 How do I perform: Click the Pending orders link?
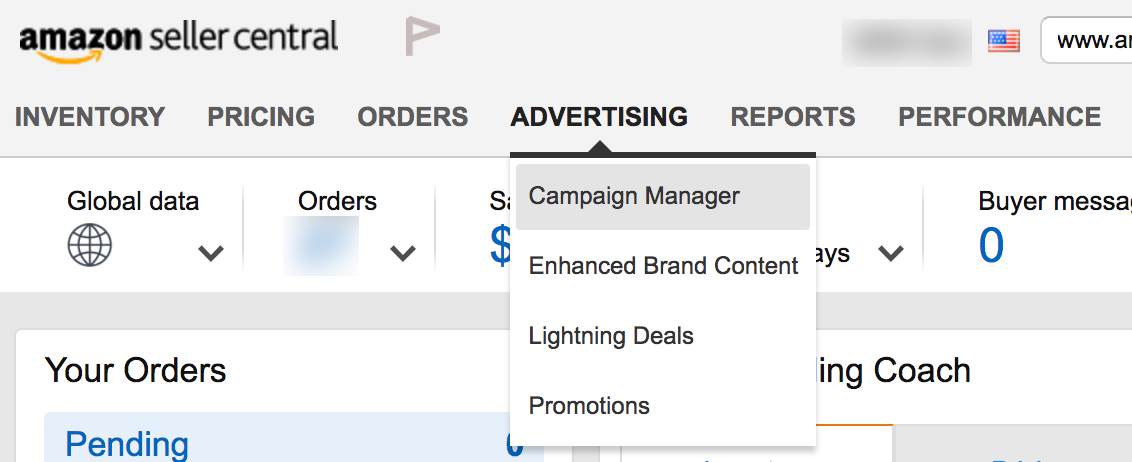point(127,445)
